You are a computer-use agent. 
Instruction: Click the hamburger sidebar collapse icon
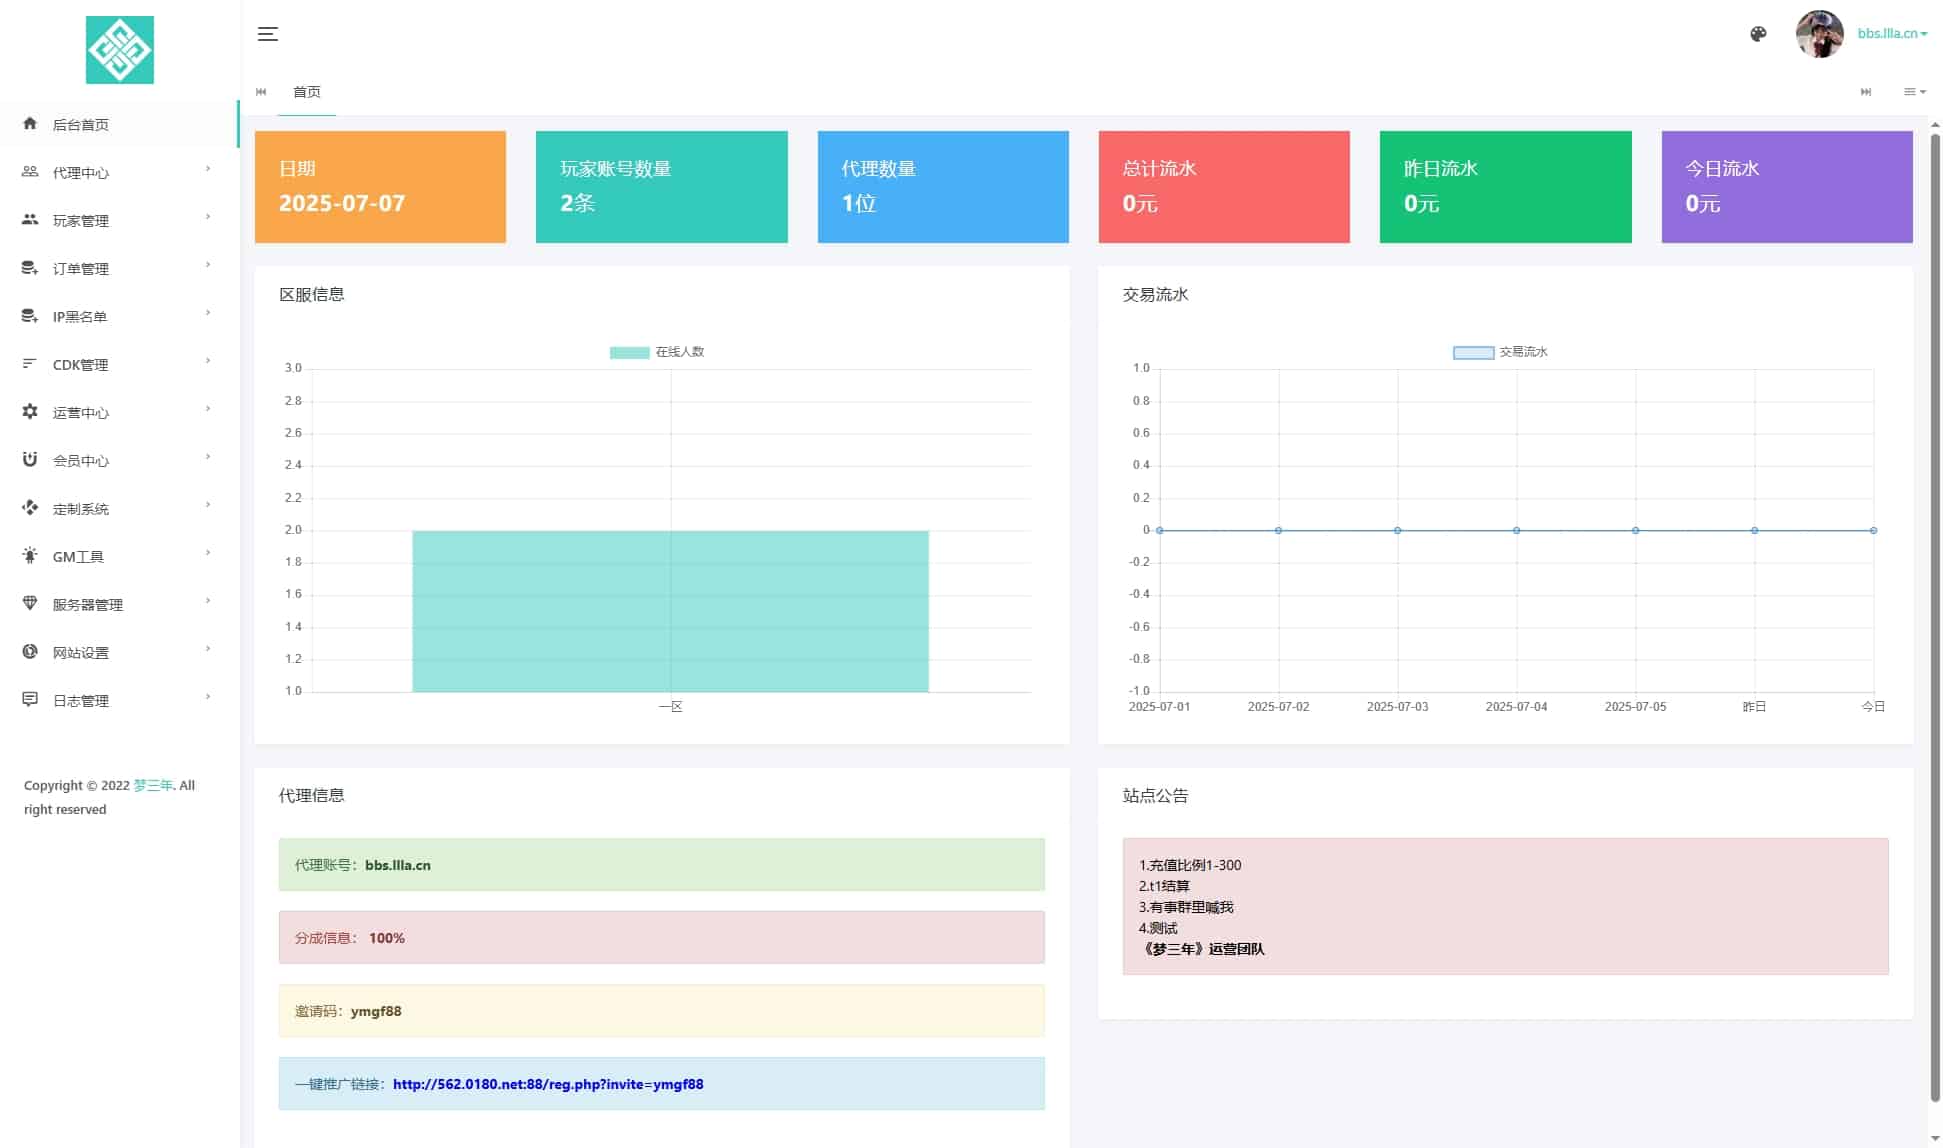point(267,34)
